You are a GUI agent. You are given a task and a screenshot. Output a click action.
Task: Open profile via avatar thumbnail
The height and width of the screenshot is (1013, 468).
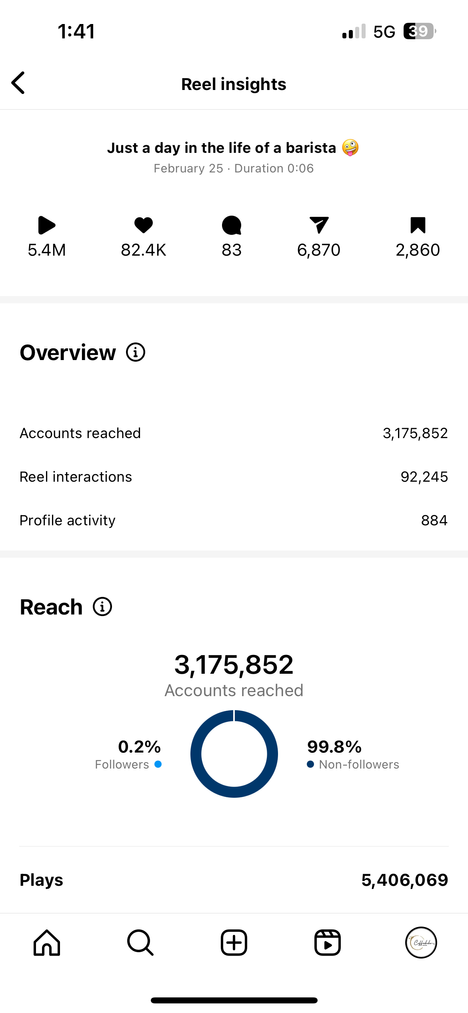pyautogui.click(x=421, y=943)
